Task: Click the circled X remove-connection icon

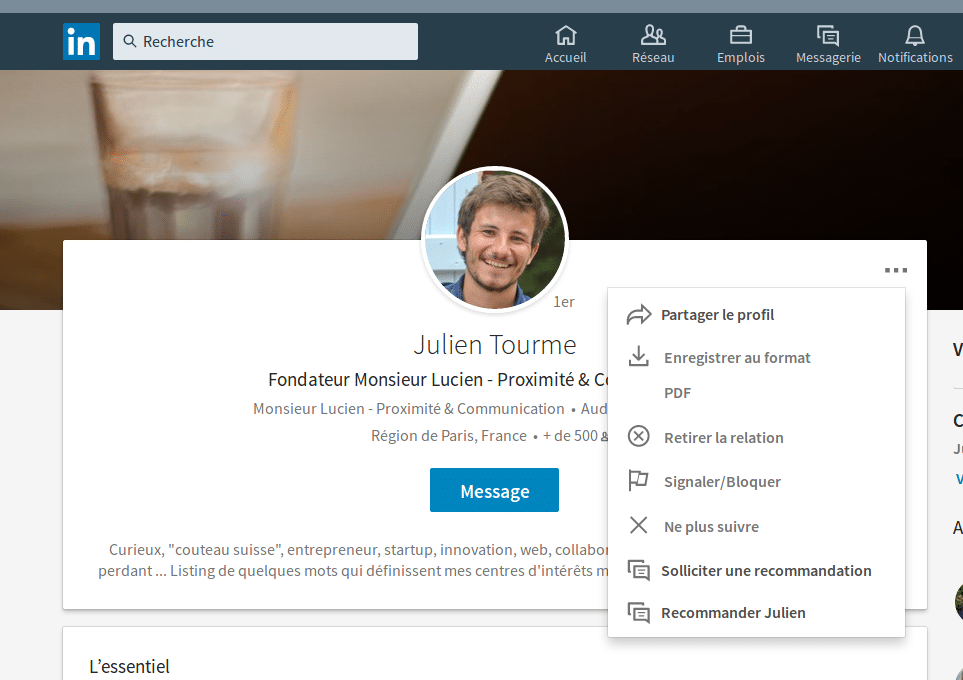Action: click(x=639, y=437)
